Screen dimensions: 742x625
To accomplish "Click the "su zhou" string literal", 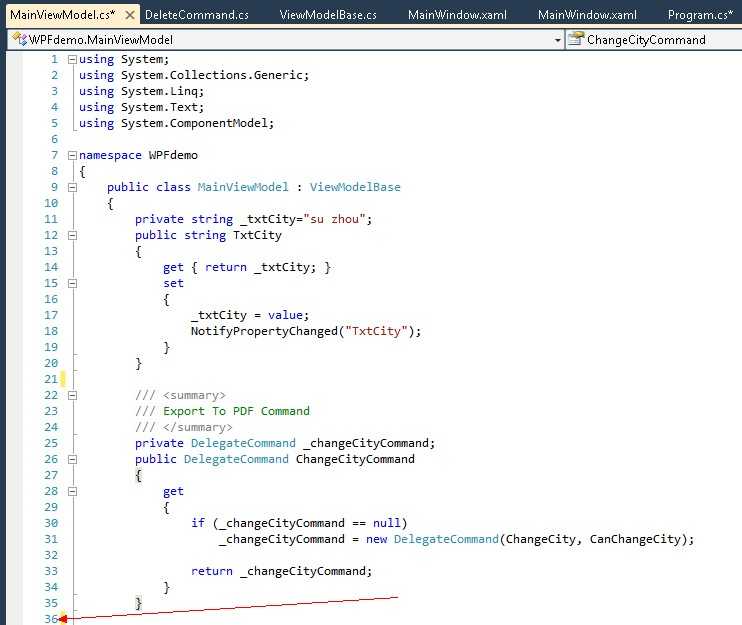I will click(334, 219).
